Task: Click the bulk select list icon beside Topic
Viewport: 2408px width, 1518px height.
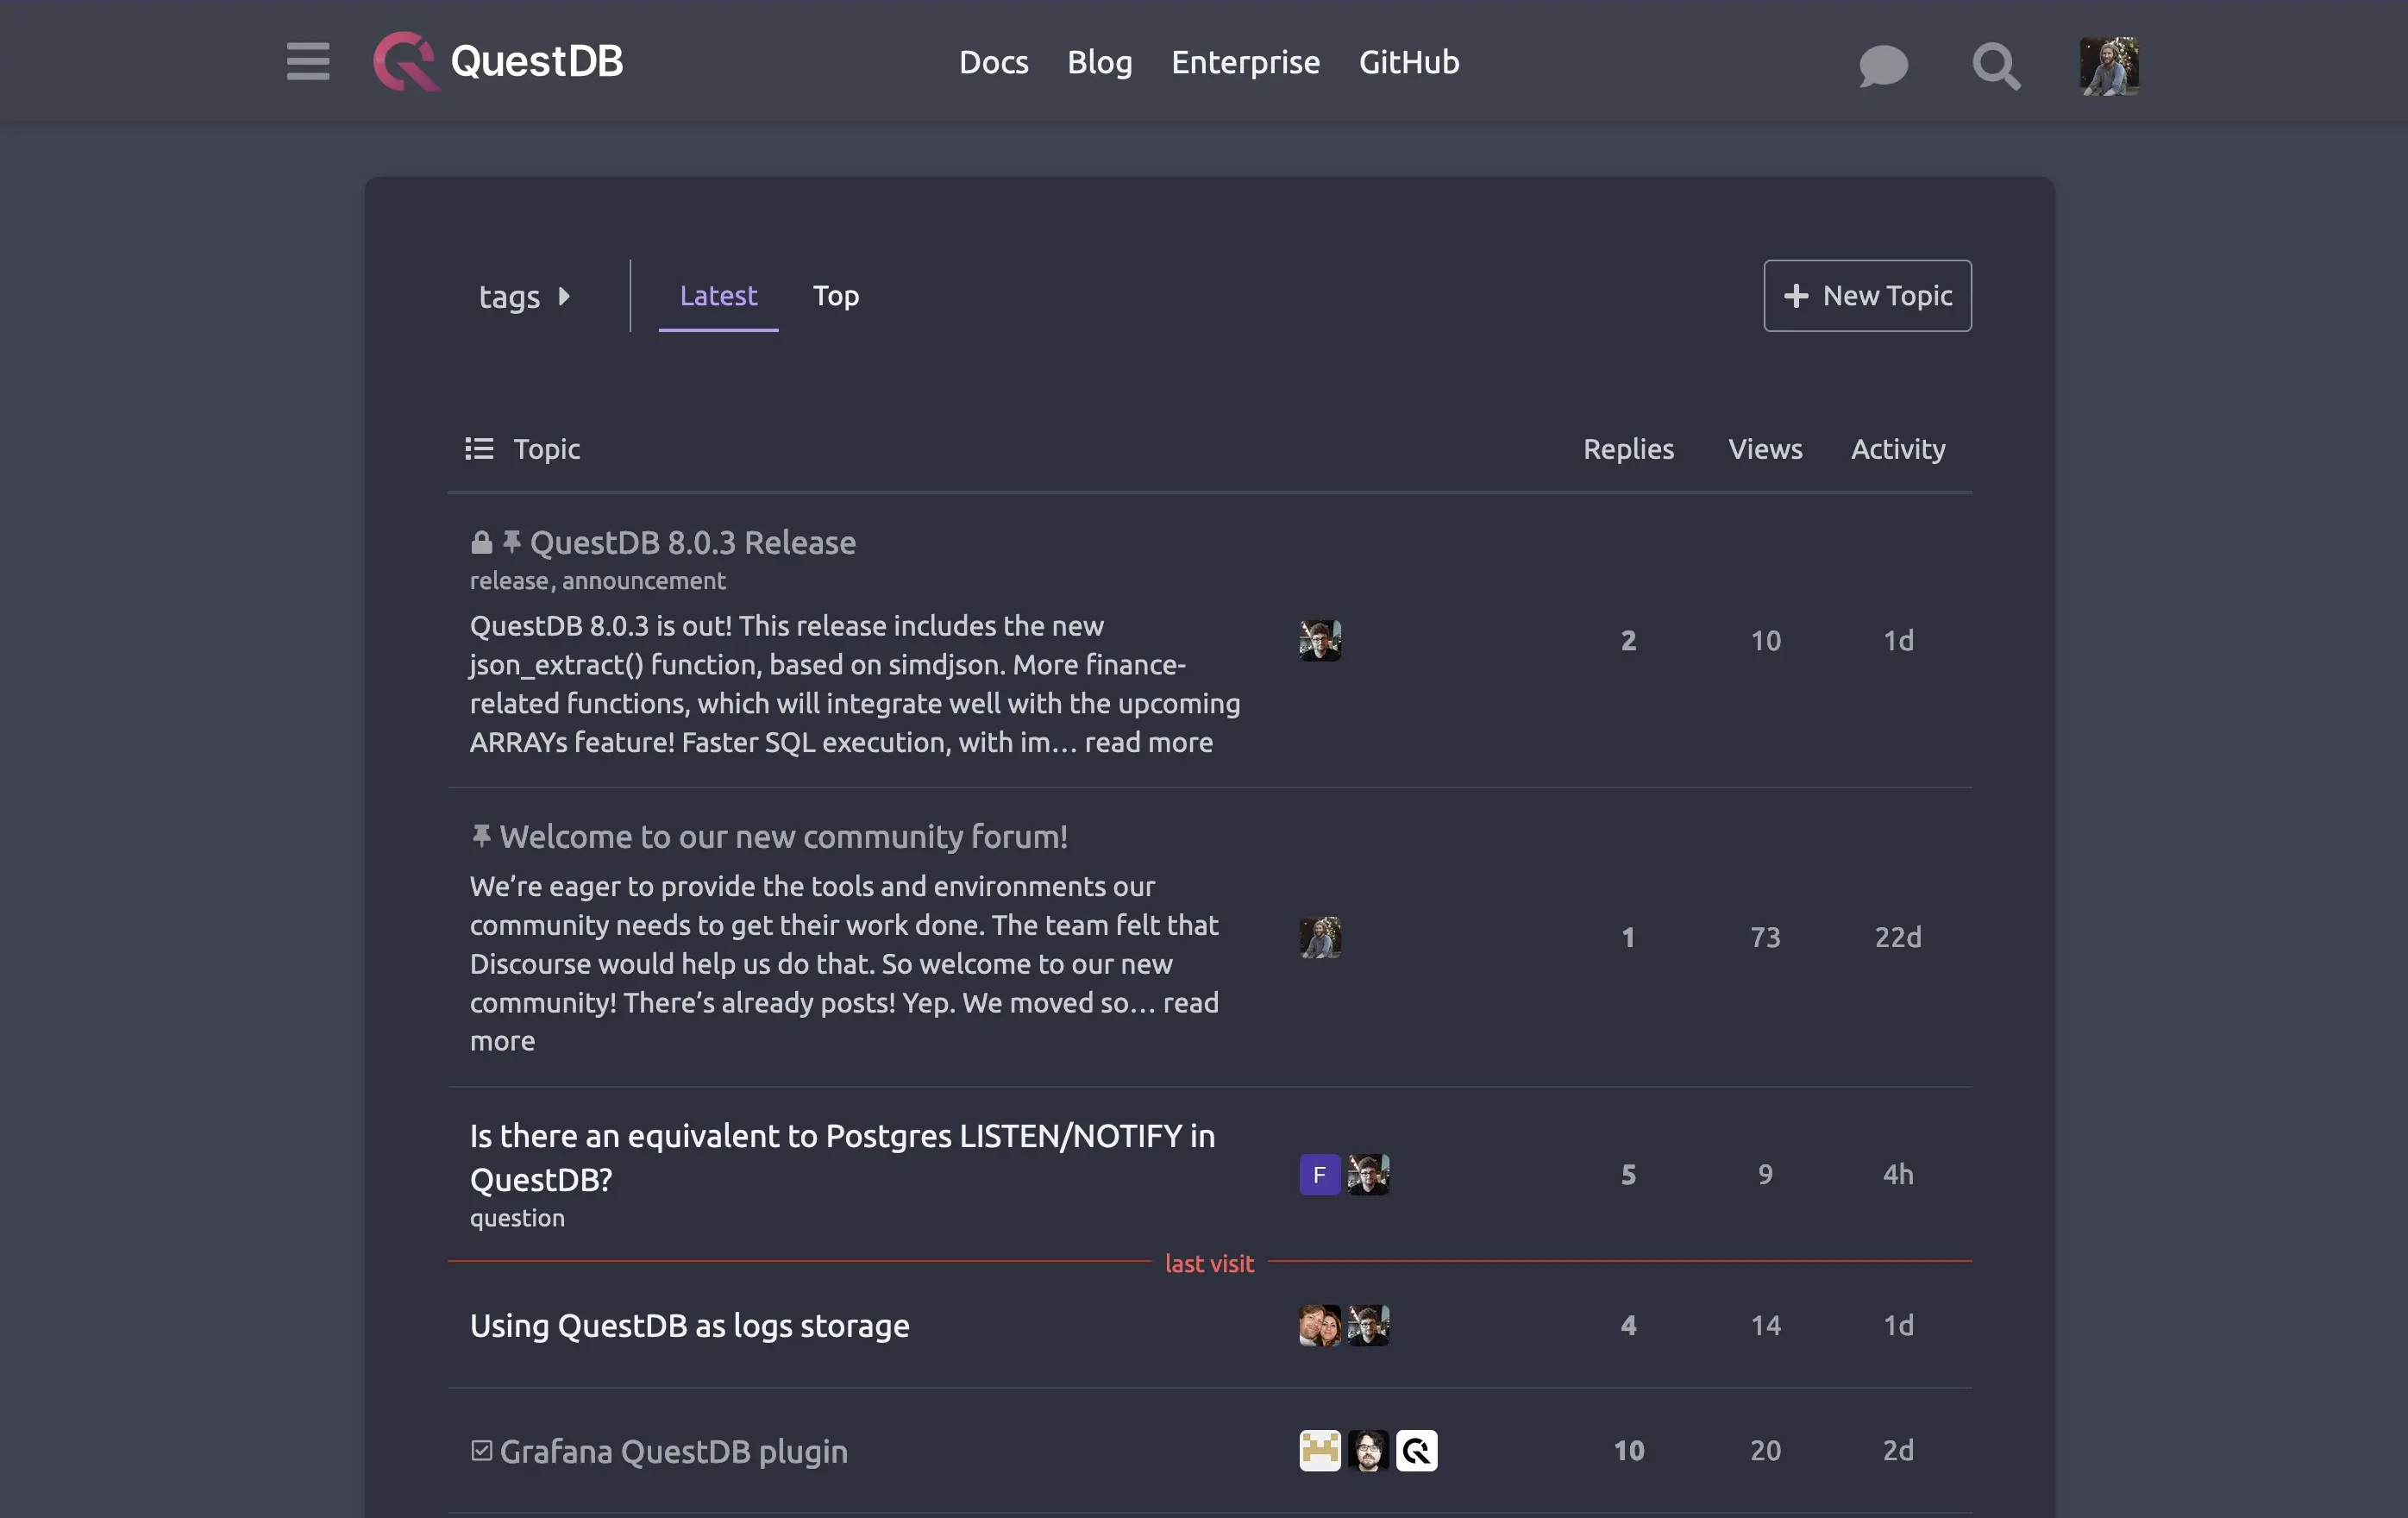Action: pos(479,449)
